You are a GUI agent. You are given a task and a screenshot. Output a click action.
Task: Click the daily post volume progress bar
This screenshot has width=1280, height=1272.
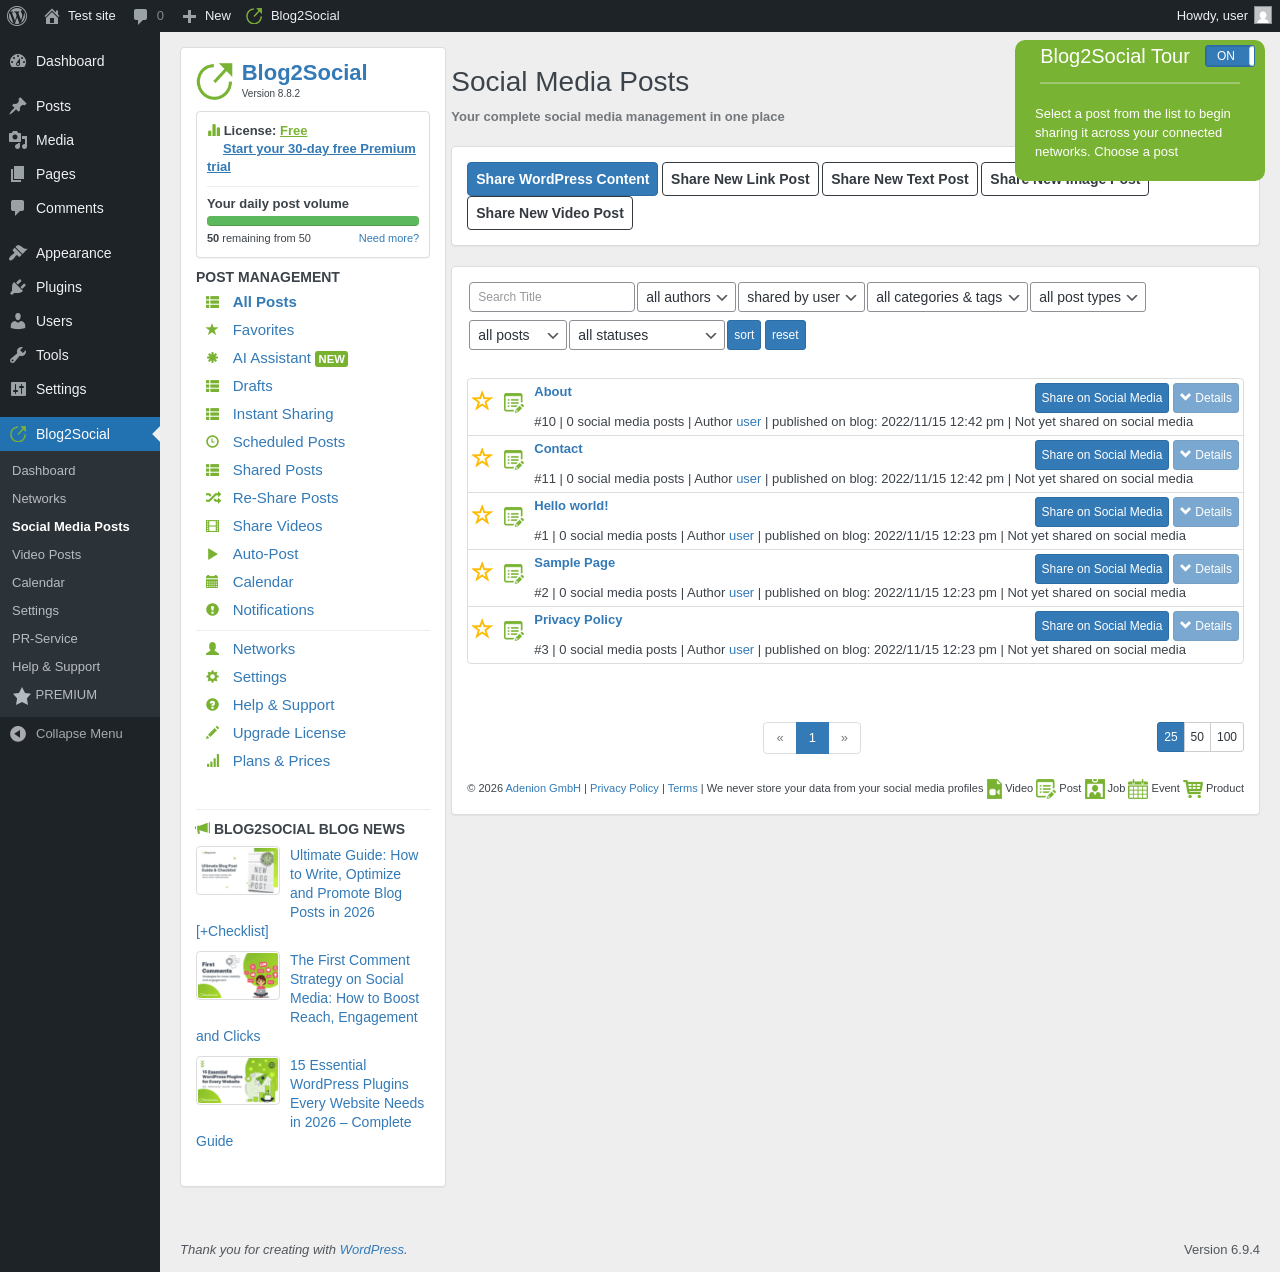pos(313,221)
